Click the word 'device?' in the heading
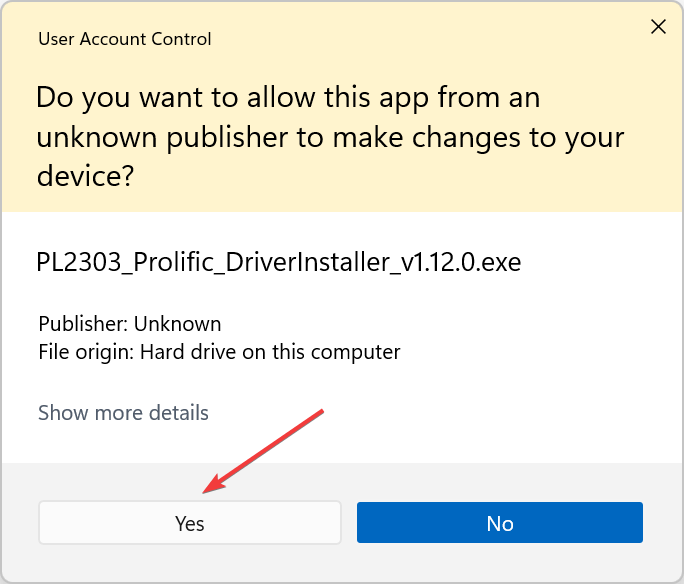Screen dimensions: 684x584 [x=86, y=177]
